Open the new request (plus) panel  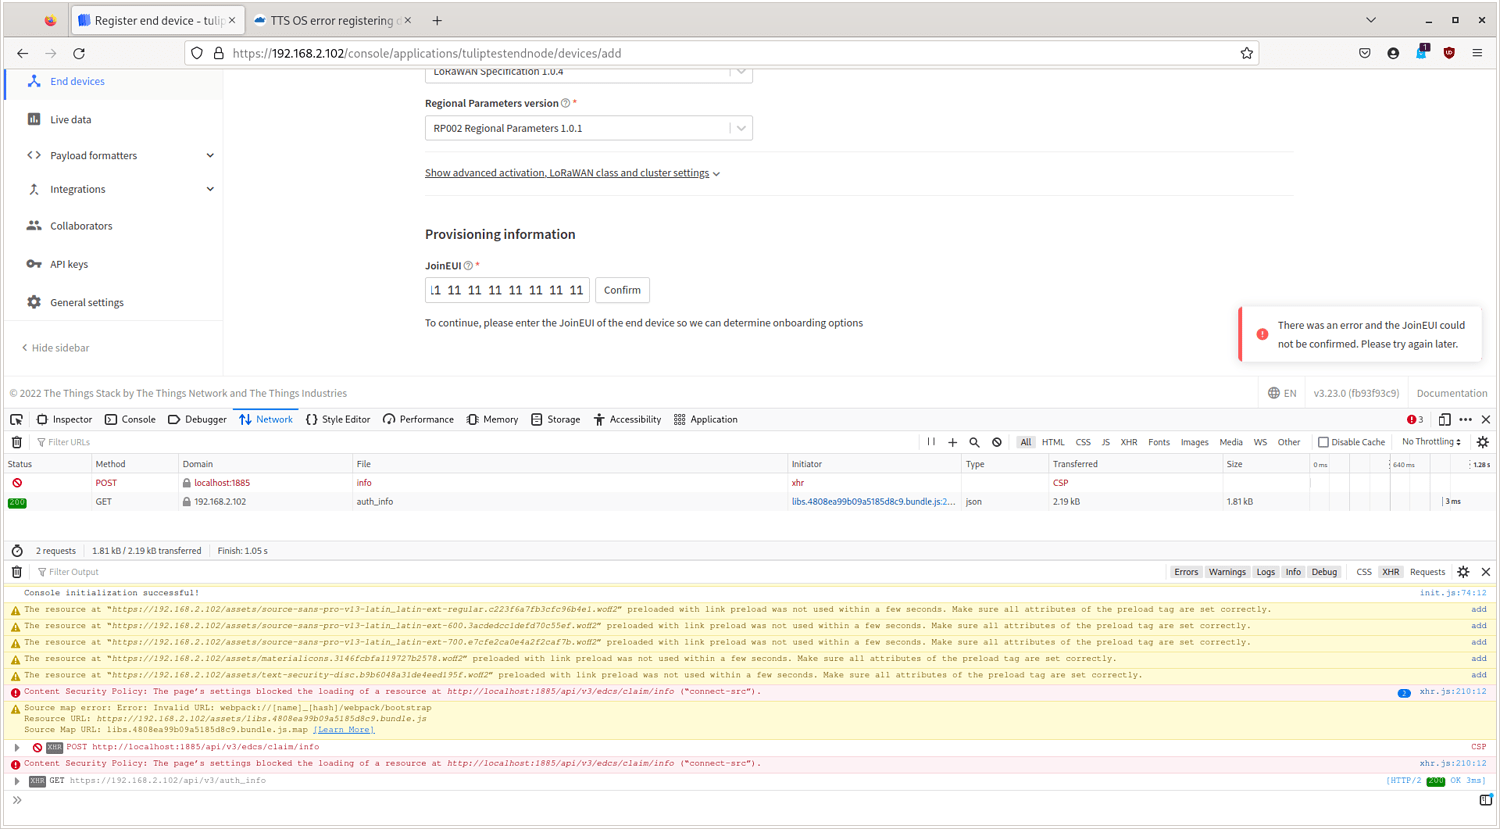pyautogui.click(x=952, y=442)
